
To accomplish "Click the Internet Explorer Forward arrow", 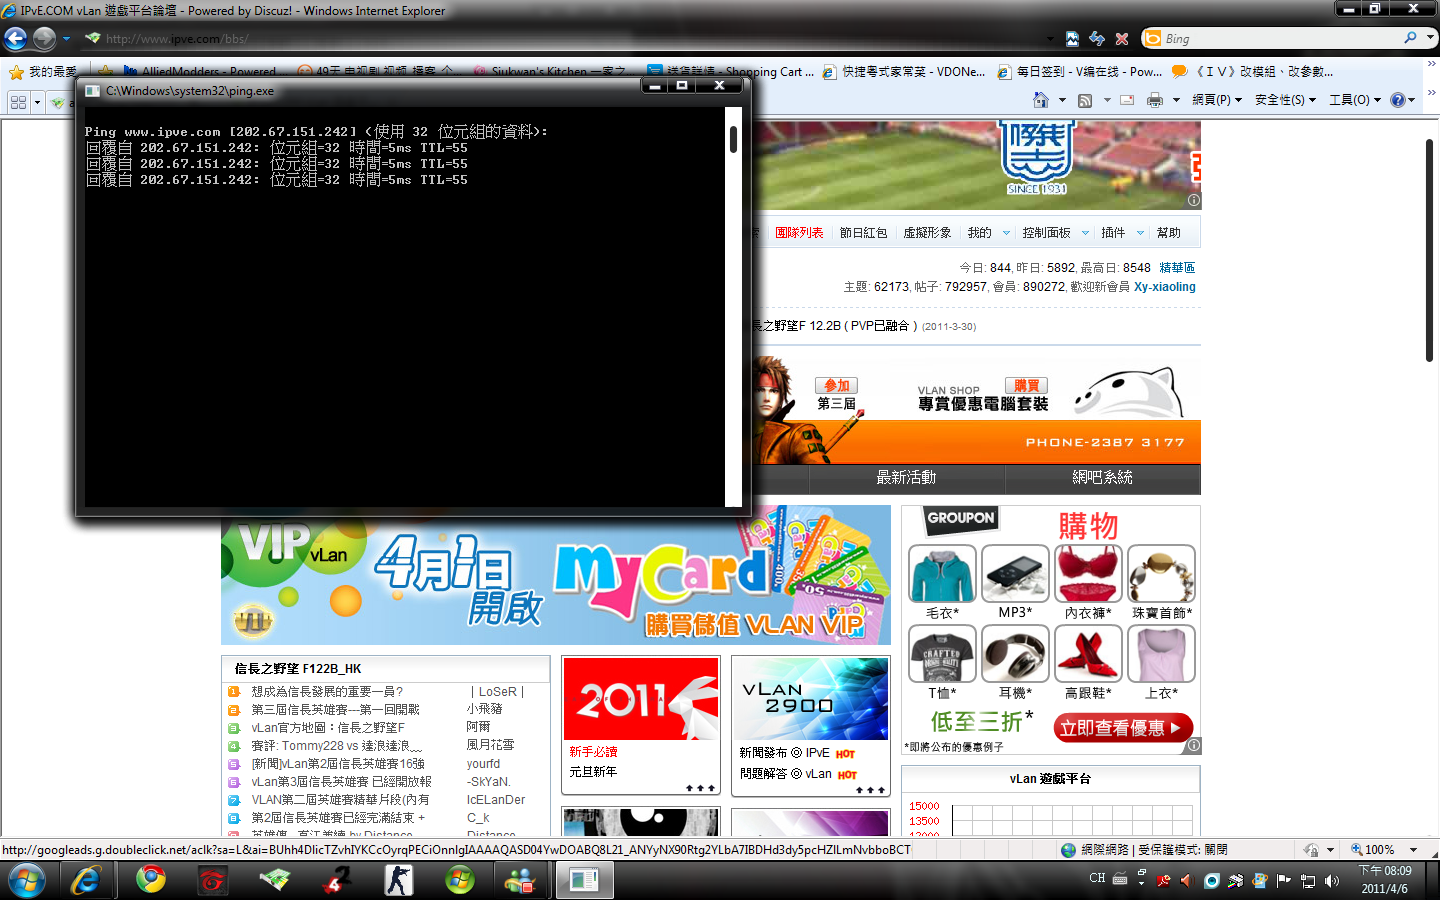I will tap(44, 39).
